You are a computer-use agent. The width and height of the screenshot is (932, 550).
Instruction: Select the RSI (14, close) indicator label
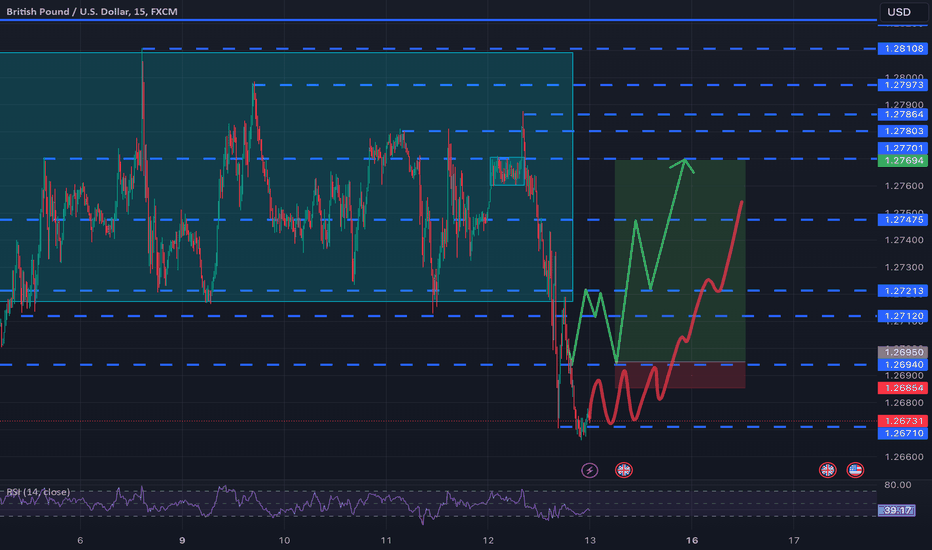(x=38, y=492)
